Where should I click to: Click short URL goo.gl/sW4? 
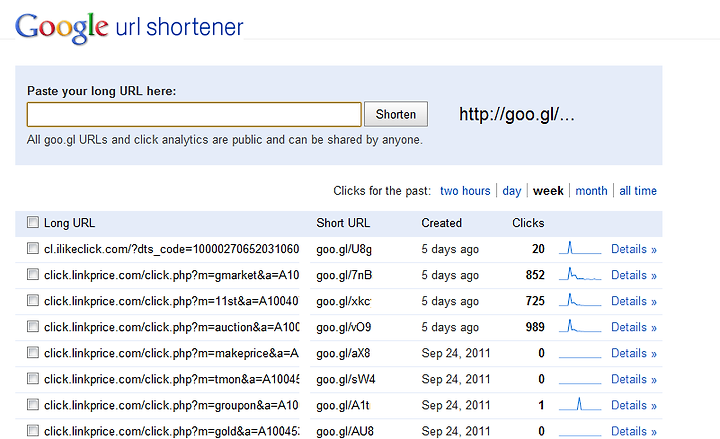(x=346, y=379)
